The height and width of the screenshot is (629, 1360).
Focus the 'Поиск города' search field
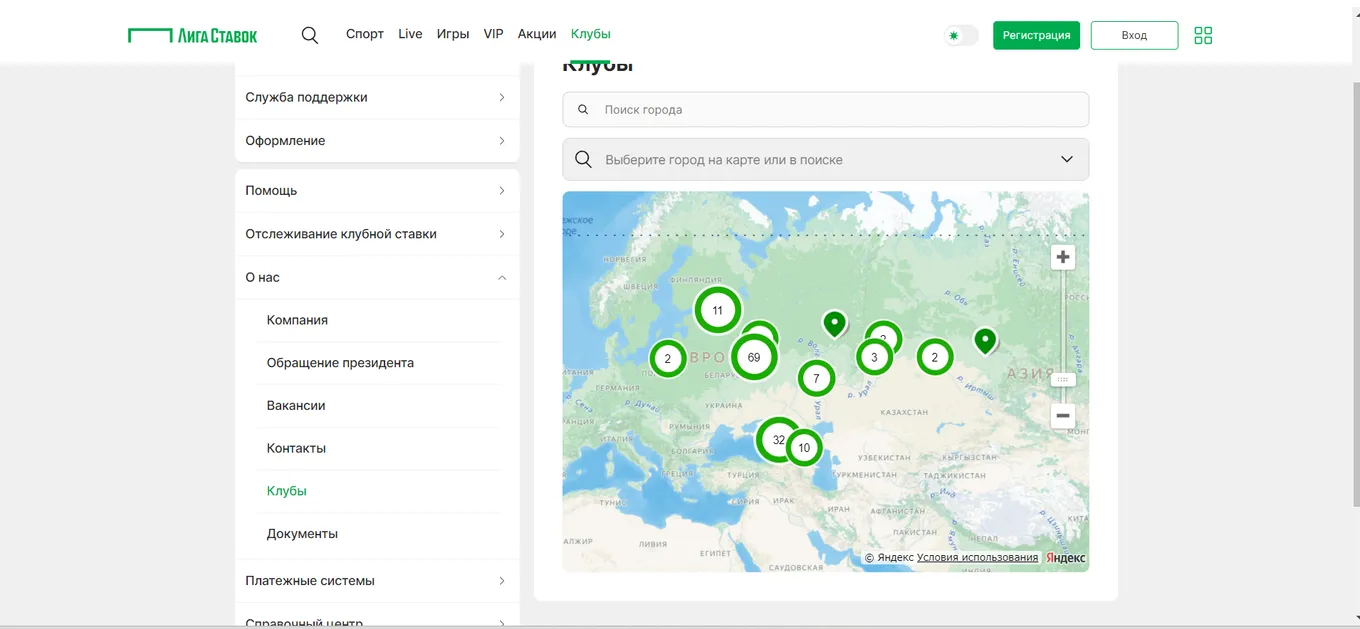point(826,110)
